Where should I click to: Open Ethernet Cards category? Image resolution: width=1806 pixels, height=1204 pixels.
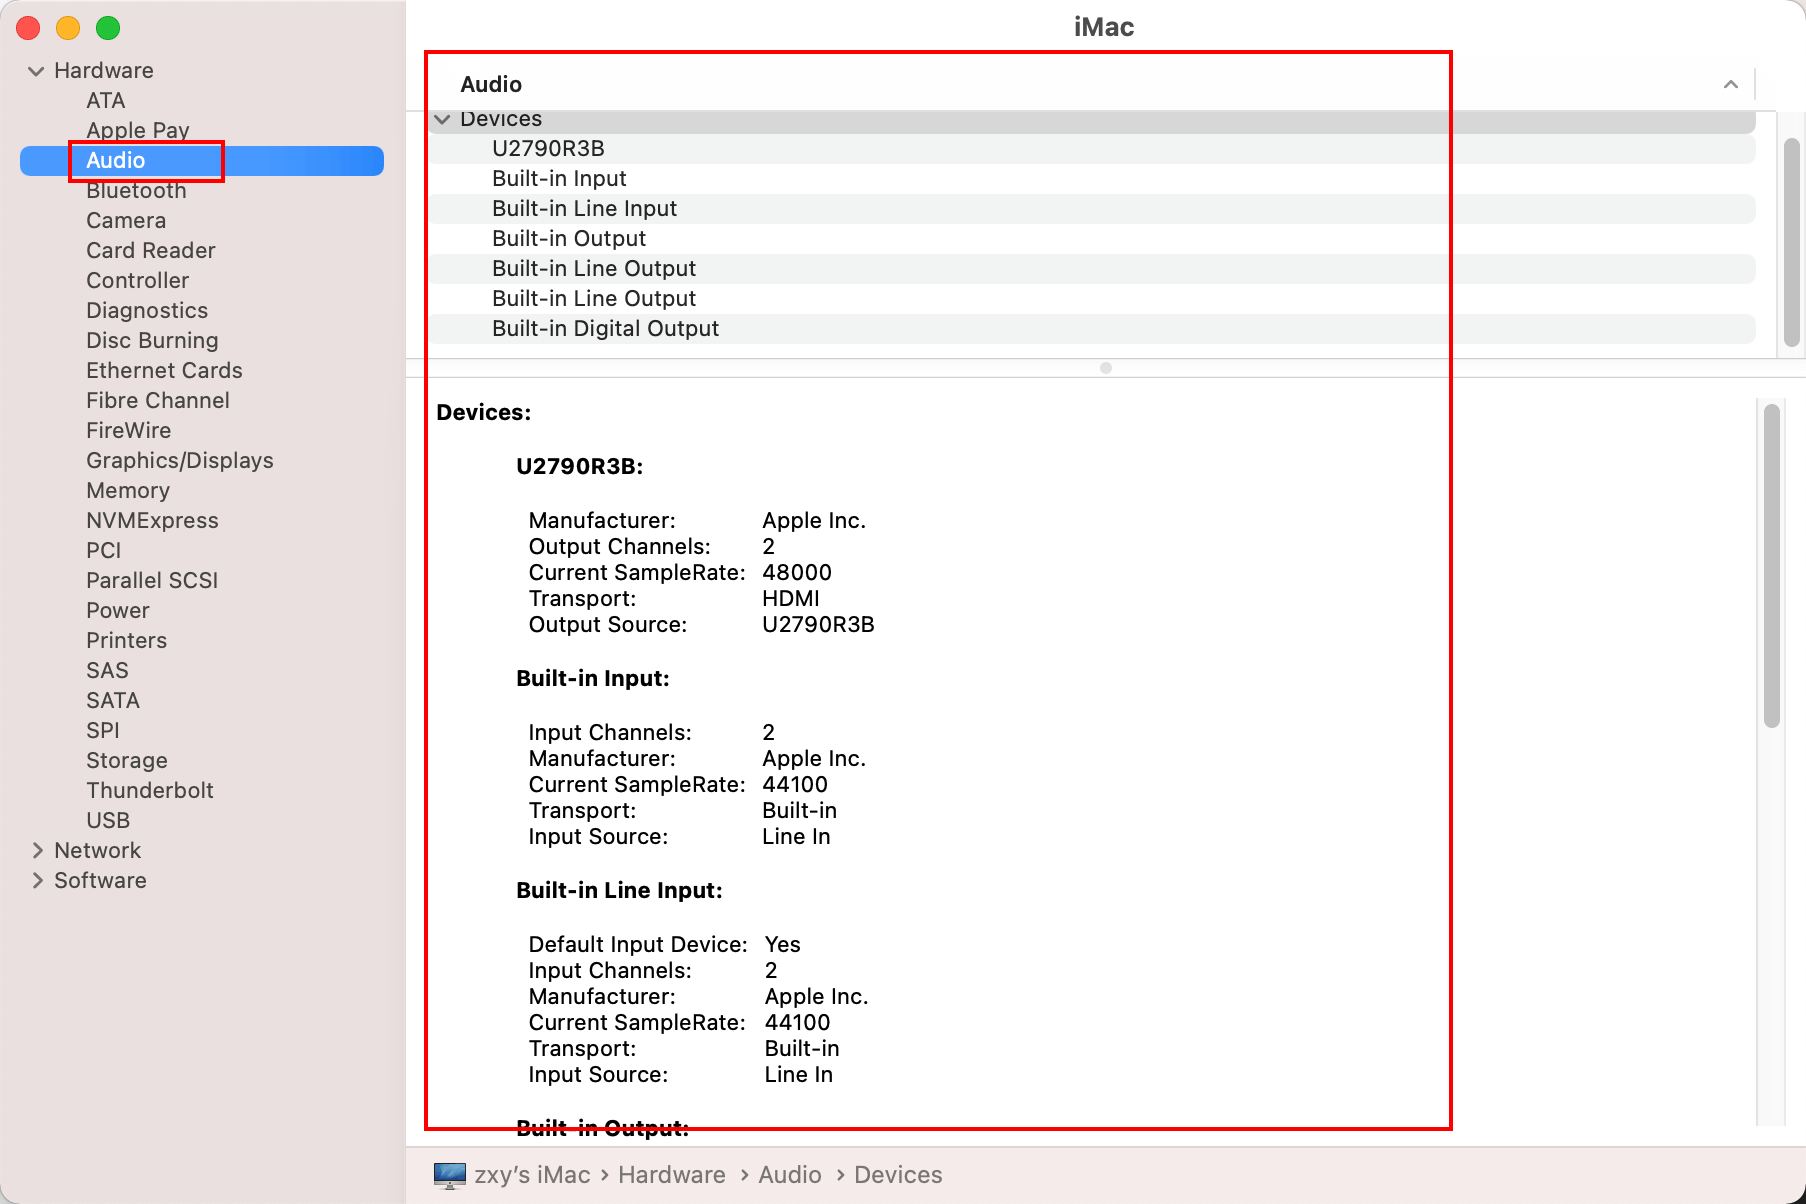coord(164,371)
